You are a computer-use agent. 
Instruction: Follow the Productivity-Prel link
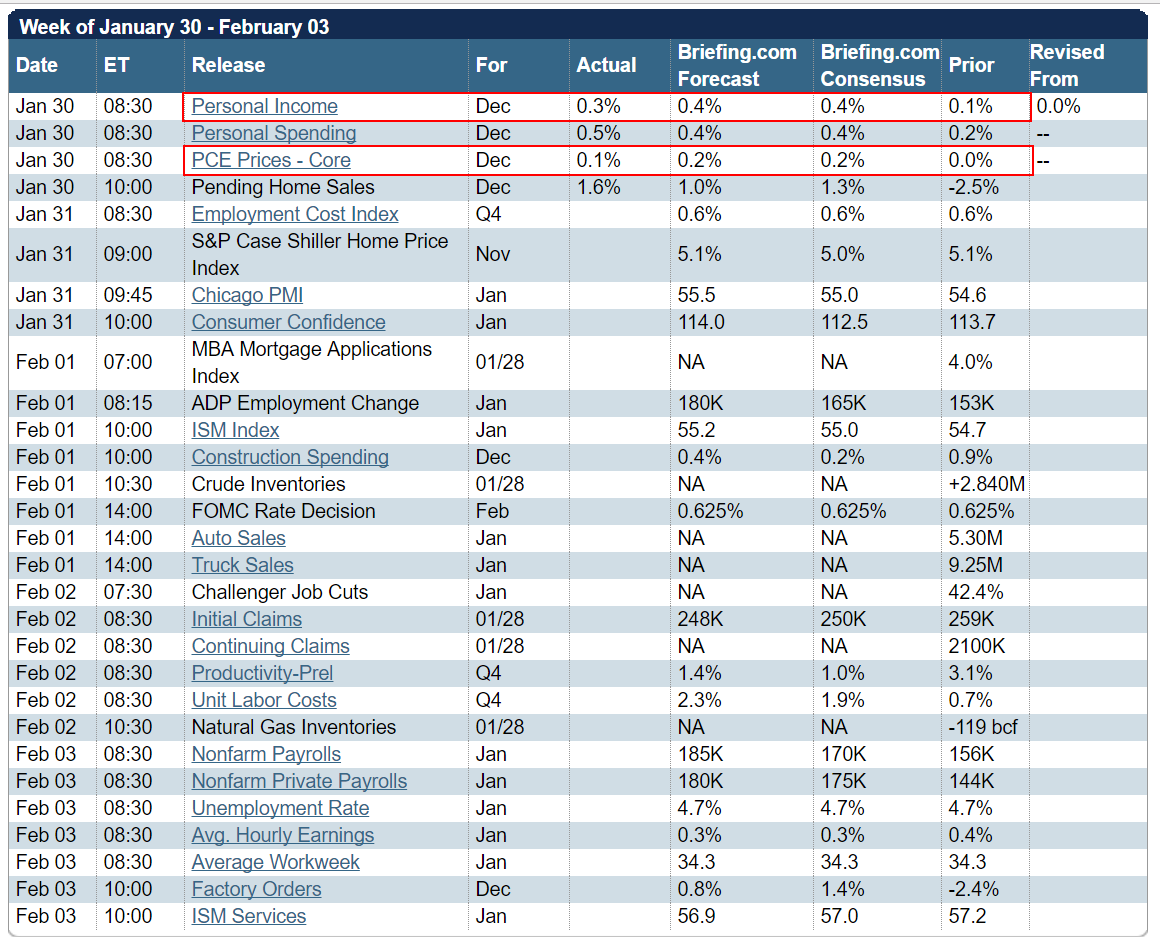262,673
